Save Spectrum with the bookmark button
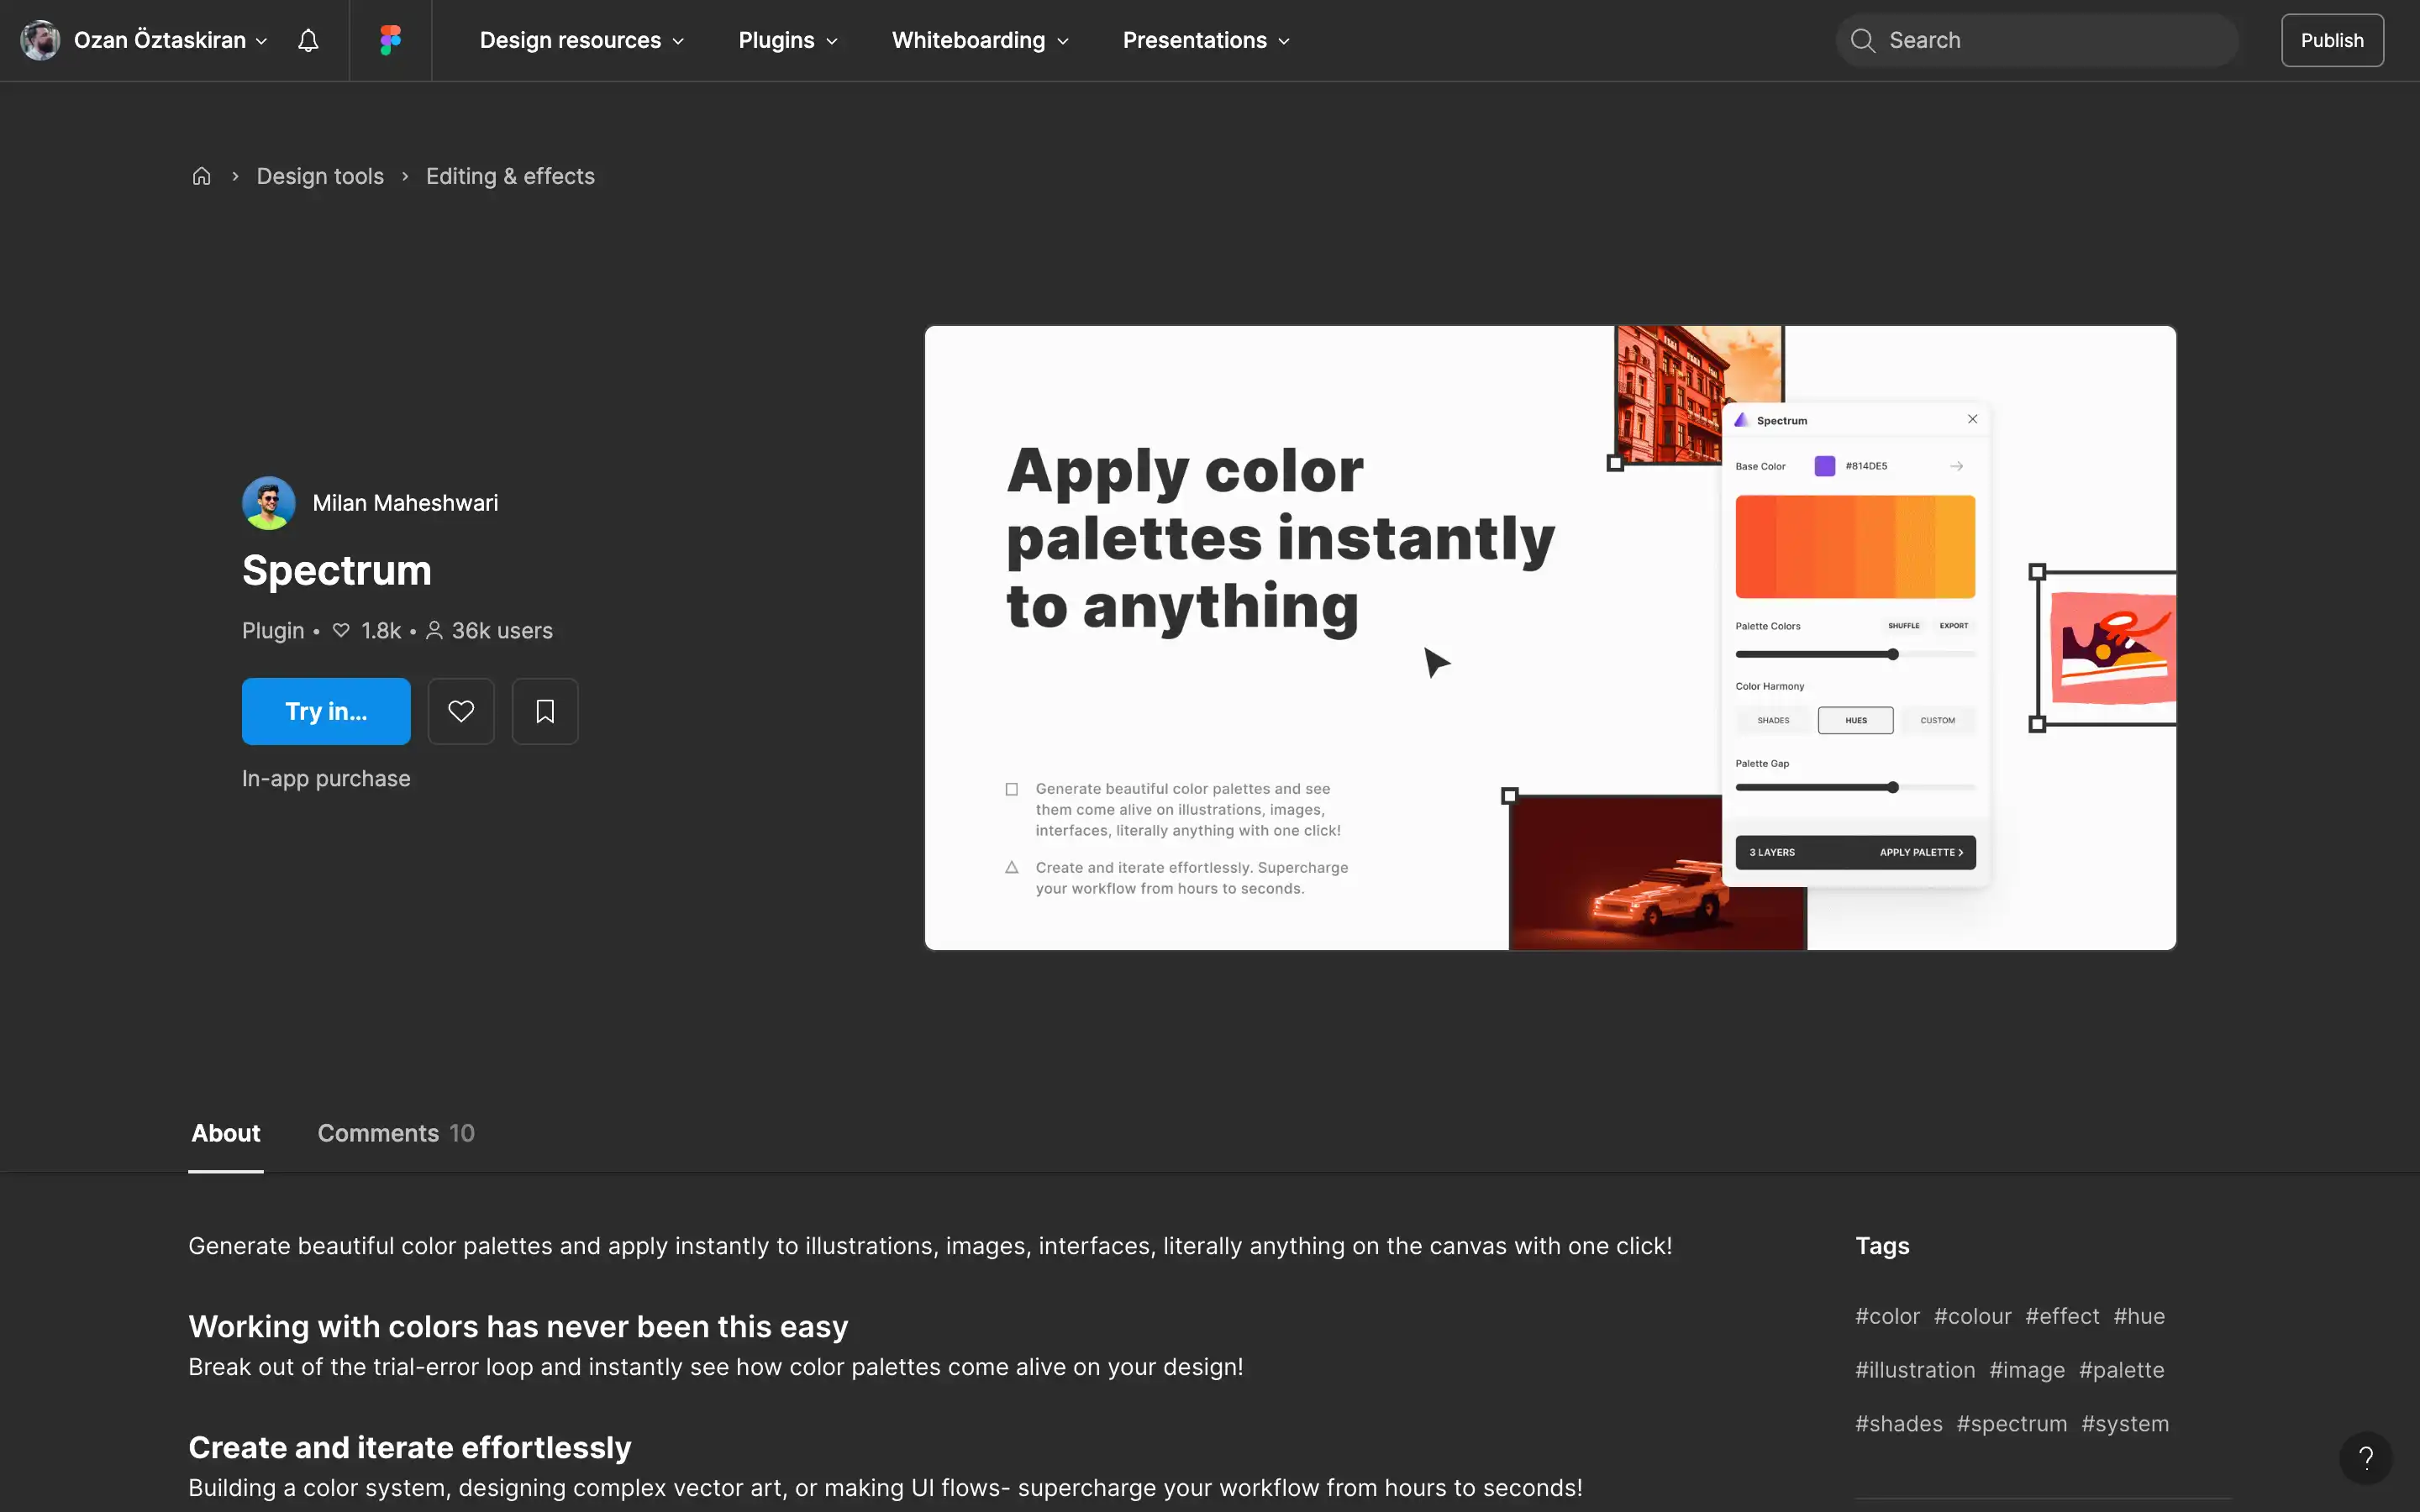This screenshot has height=1512, width=2420. pos(545,711)
